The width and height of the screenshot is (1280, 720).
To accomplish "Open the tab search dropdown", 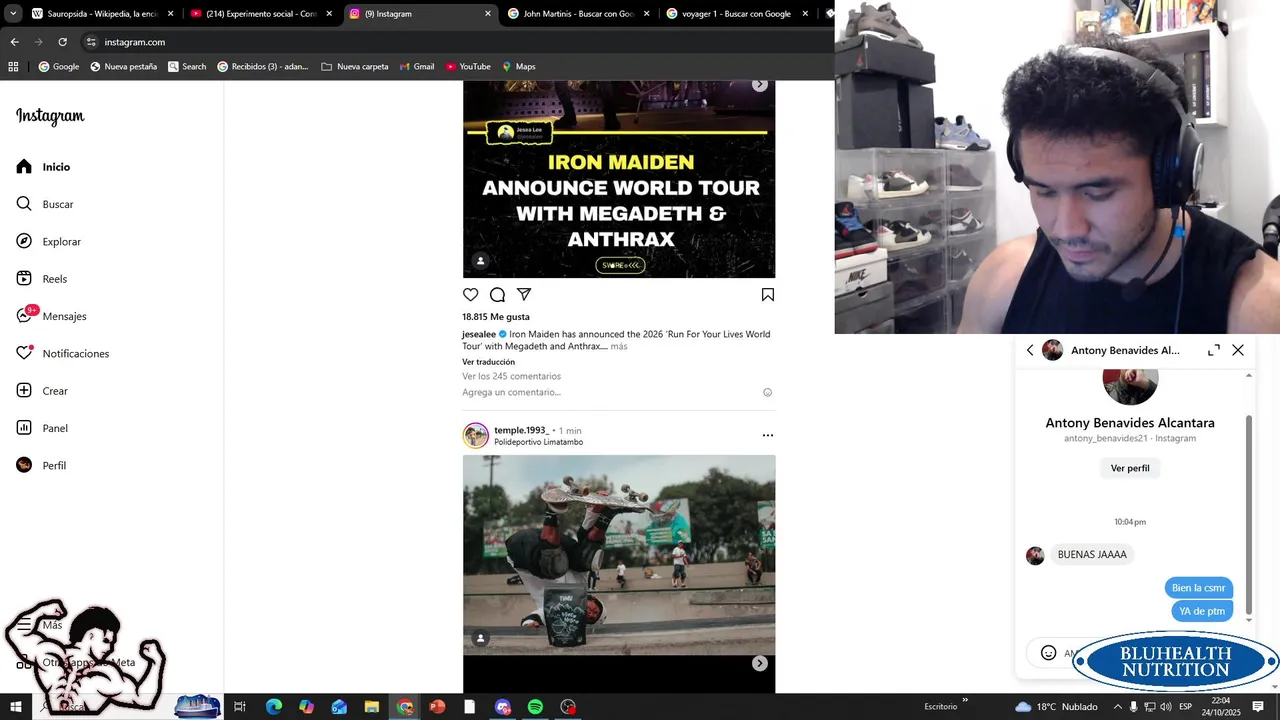I will pyautogui.click(x=13, y=14).
